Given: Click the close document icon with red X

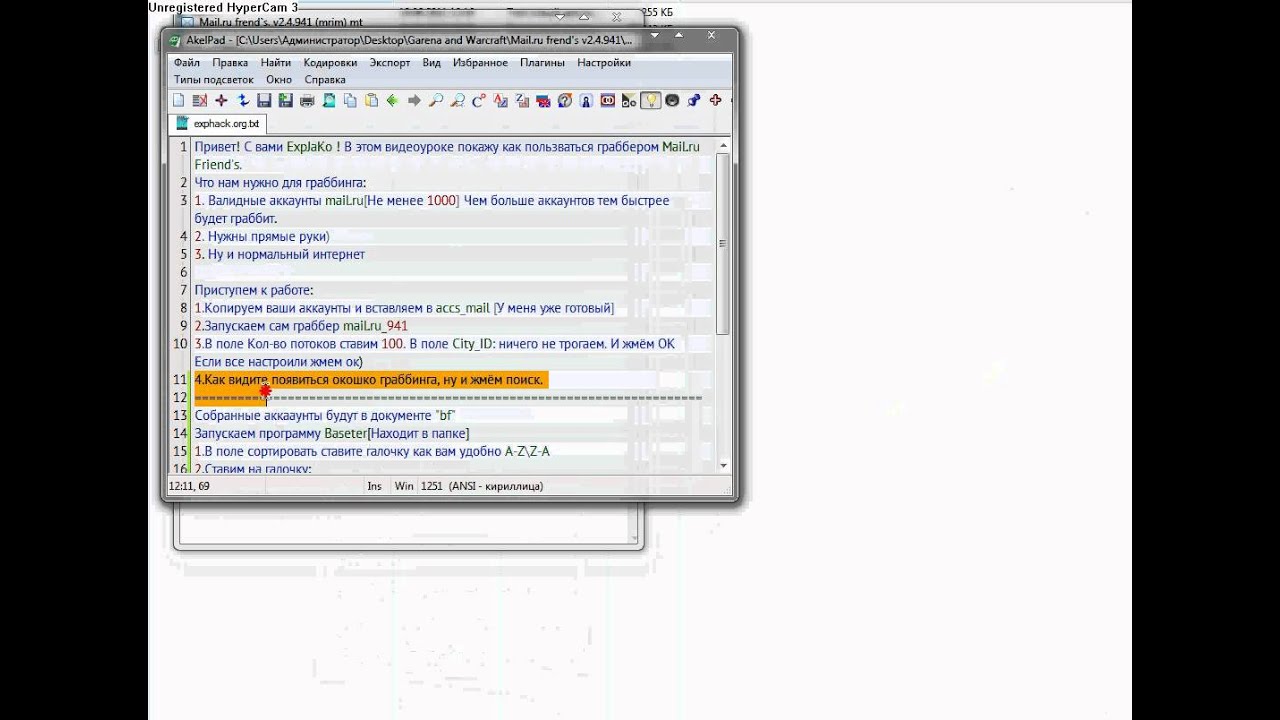Looking at the screenshot, I should (200, 100).
